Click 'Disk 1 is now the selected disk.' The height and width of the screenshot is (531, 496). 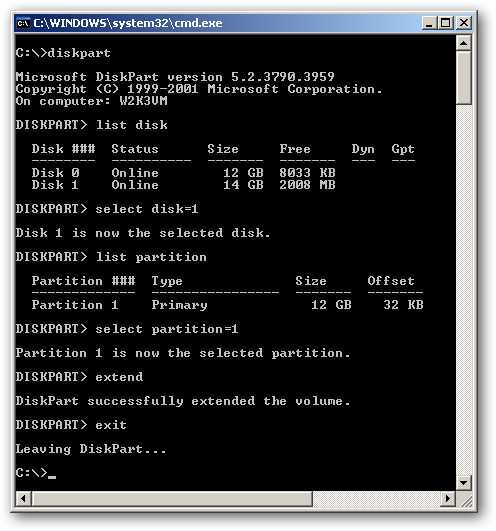tap(143, 233)
